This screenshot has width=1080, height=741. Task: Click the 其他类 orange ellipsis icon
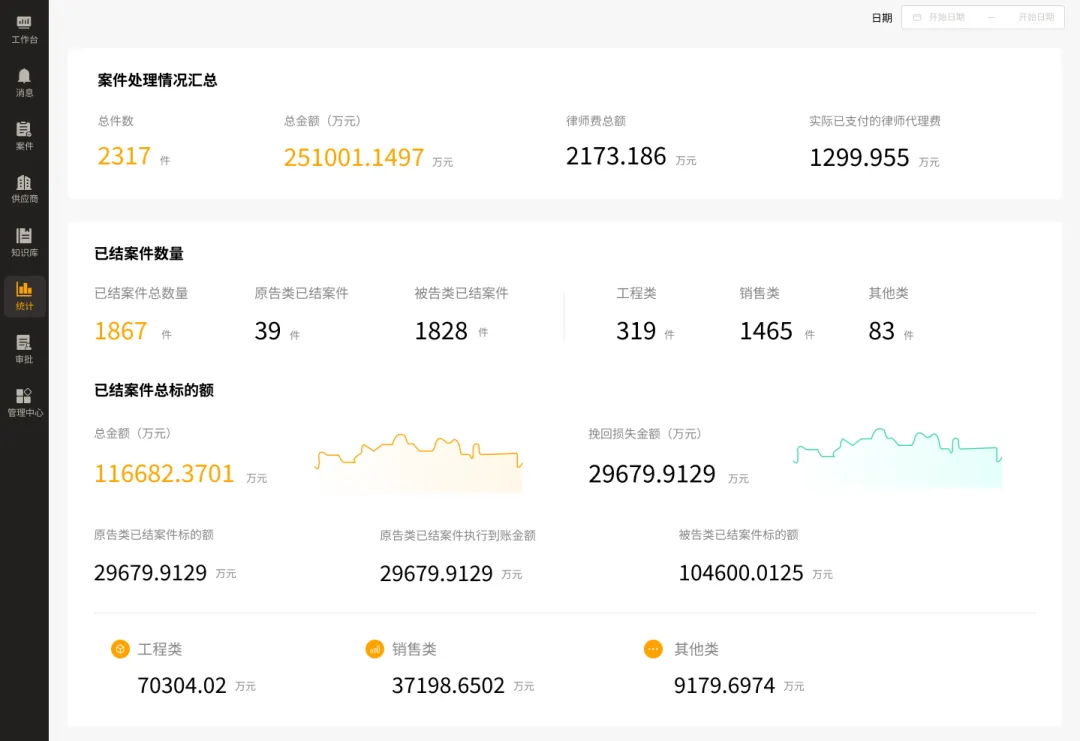click(653, 649)
